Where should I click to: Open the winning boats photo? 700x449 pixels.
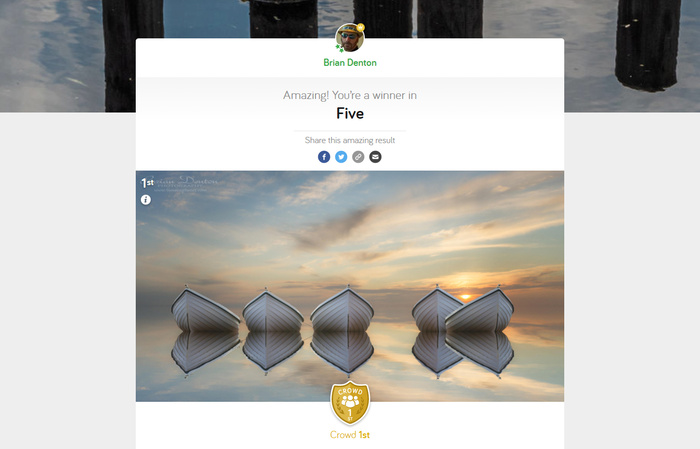[350, 286]
